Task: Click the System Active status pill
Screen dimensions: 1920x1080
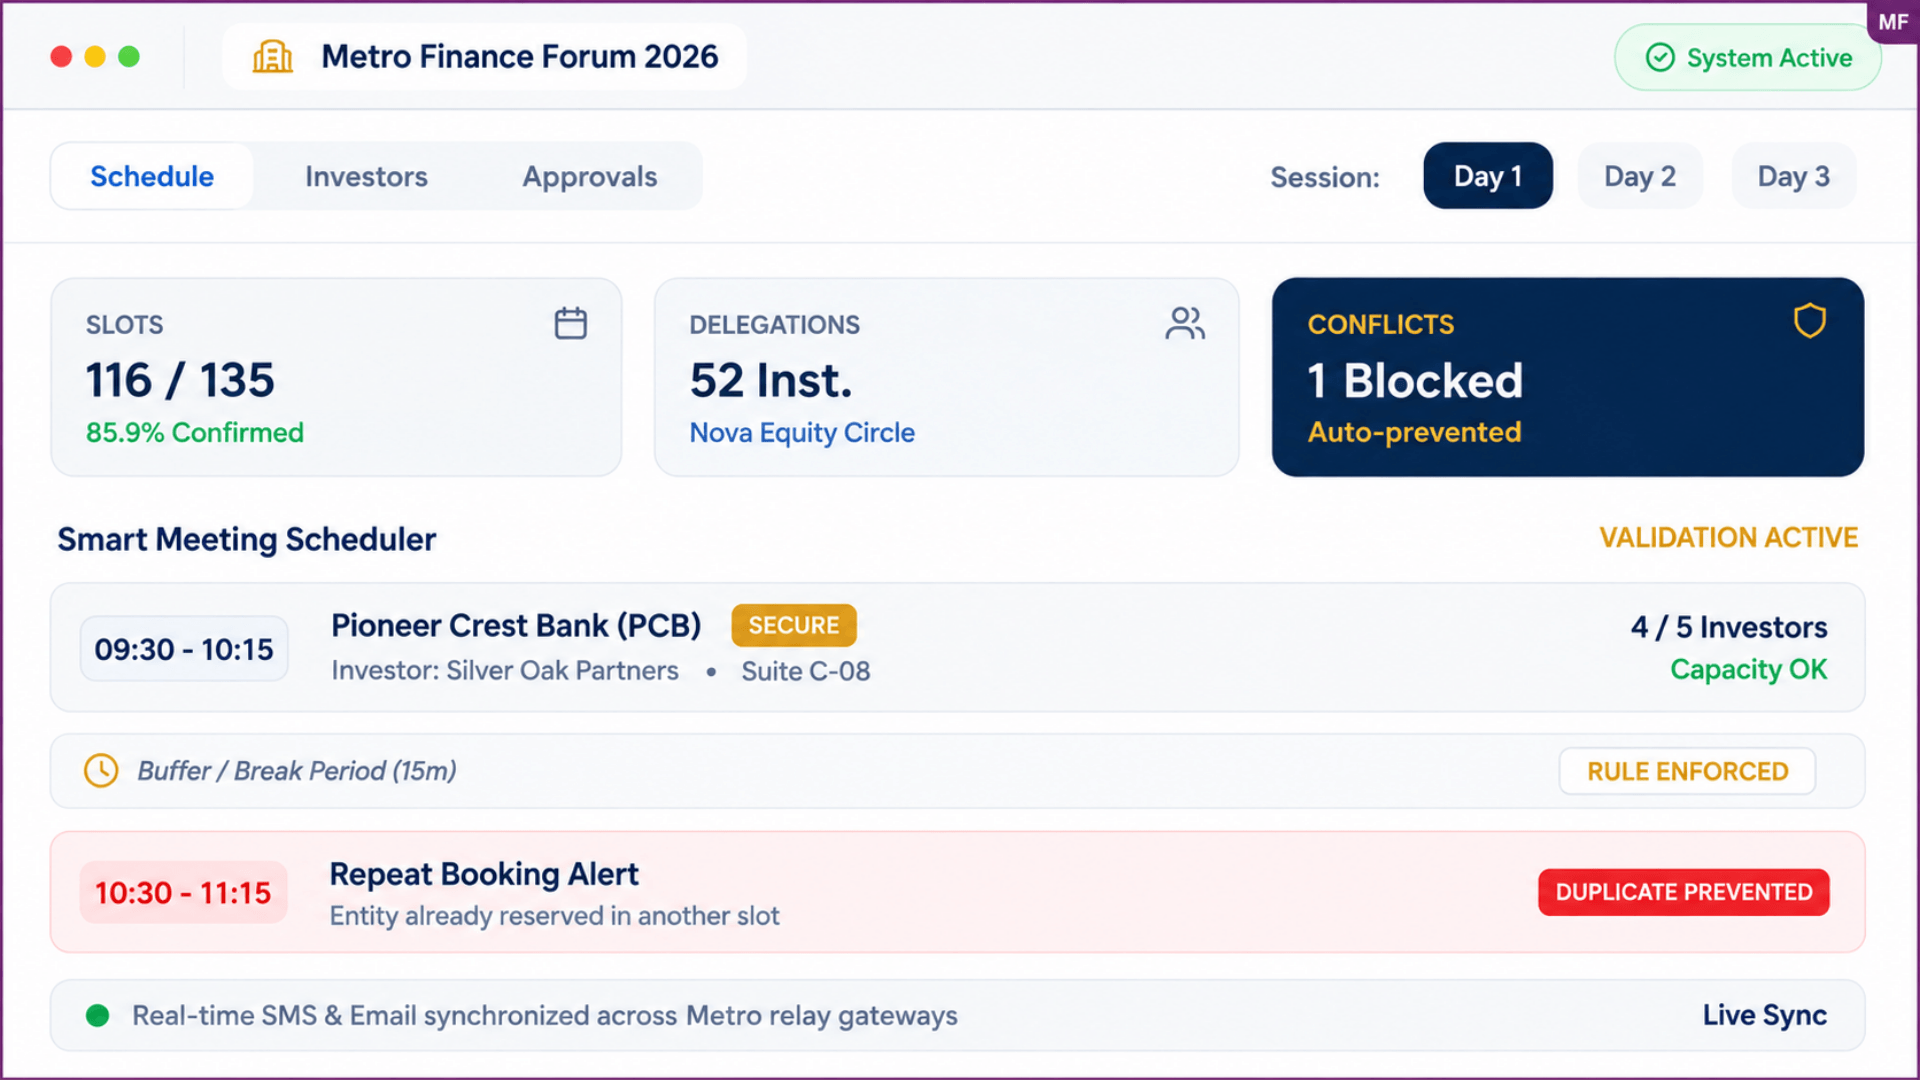Action: (1748, 58)
